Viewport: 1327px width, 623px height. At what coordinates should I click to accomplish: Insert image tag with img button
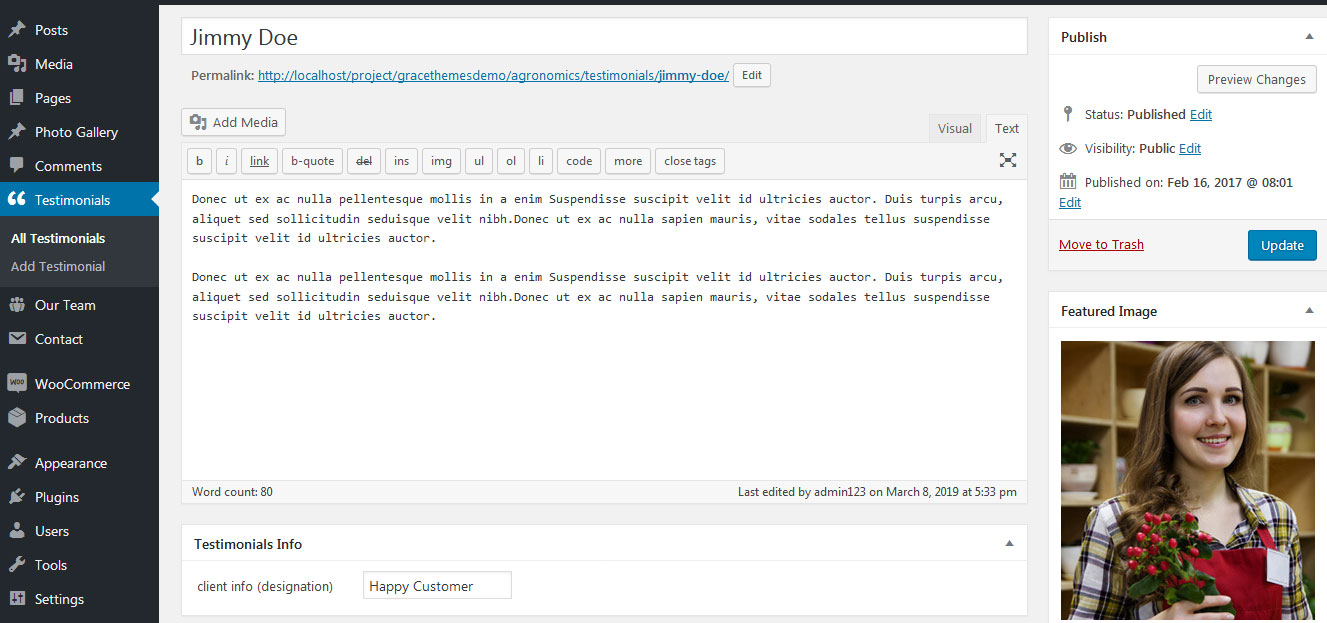(x=441, y=161)
